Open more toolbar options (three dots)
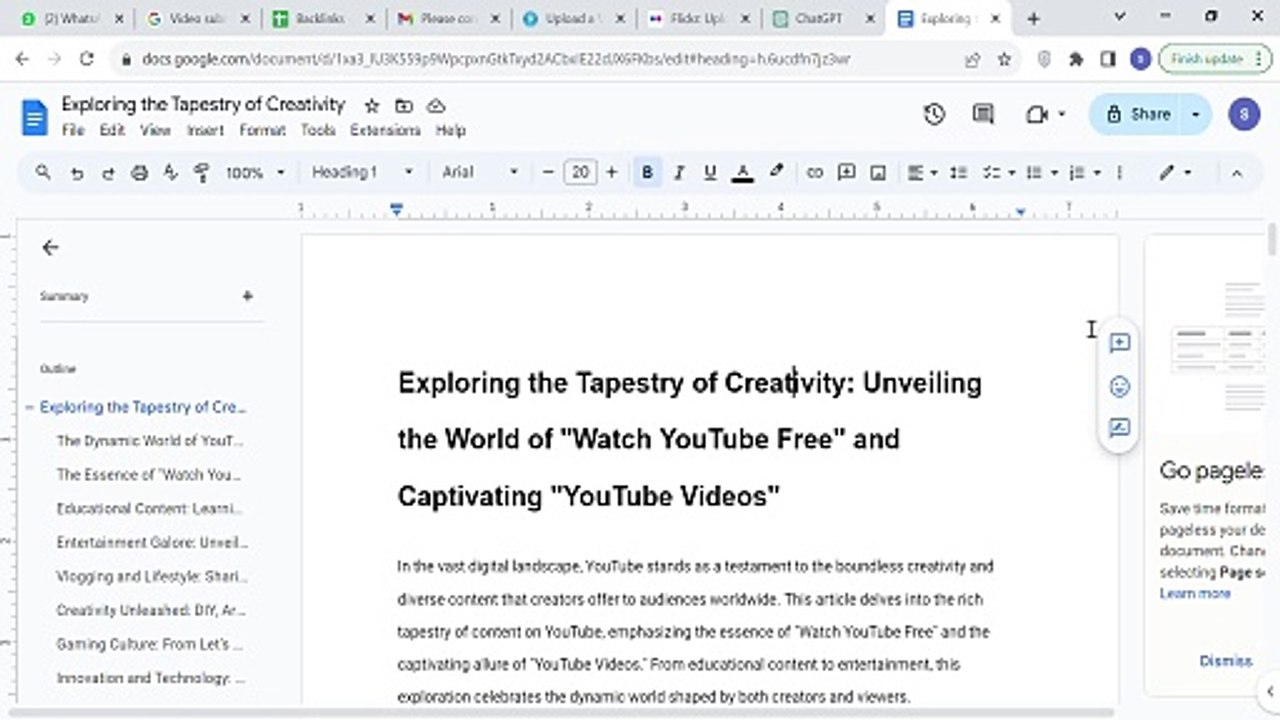The width and height of the screenshot is (1280, 720). tap(1119, 172)
